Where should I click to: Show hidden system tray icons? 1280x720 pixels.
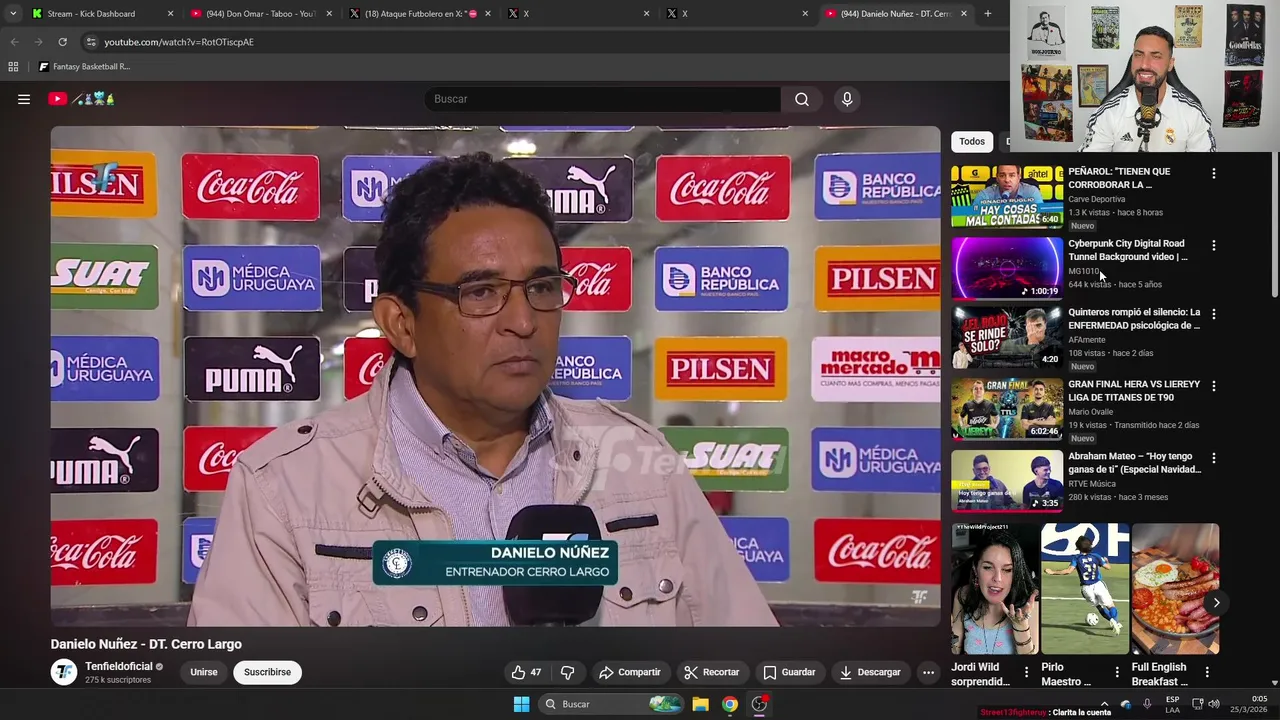point(1104,704)
